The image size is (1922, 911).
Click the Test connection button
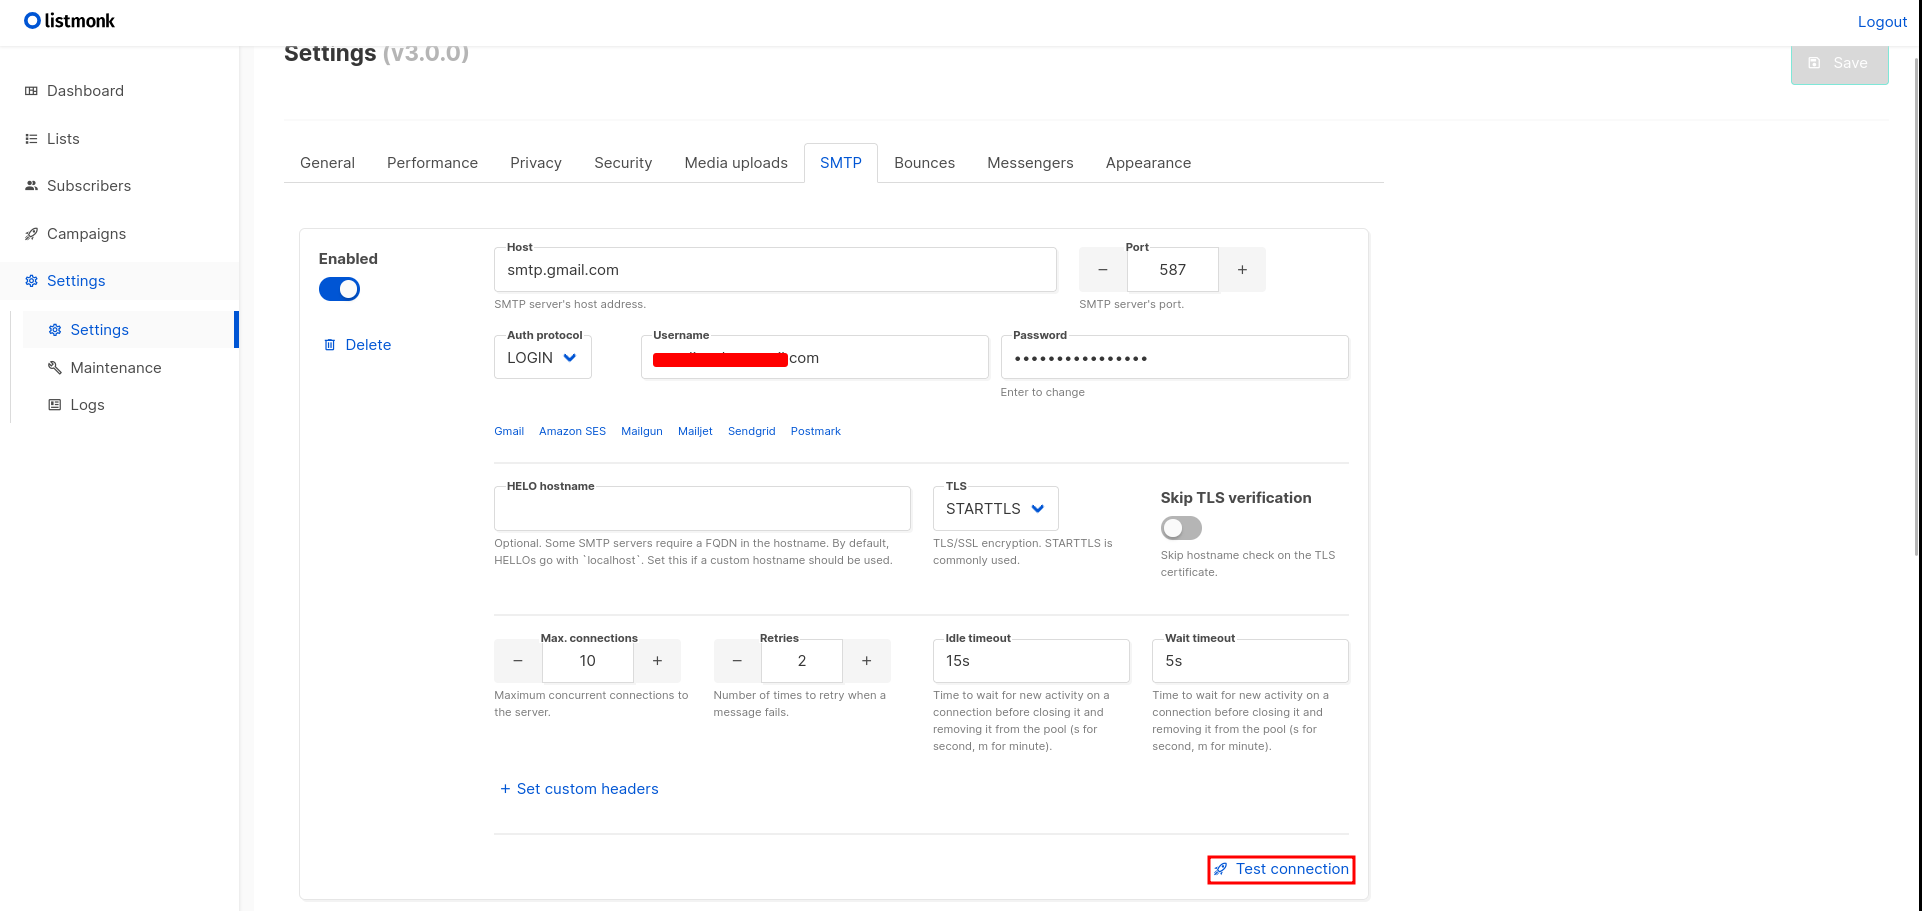click(x=1281, y=869)
